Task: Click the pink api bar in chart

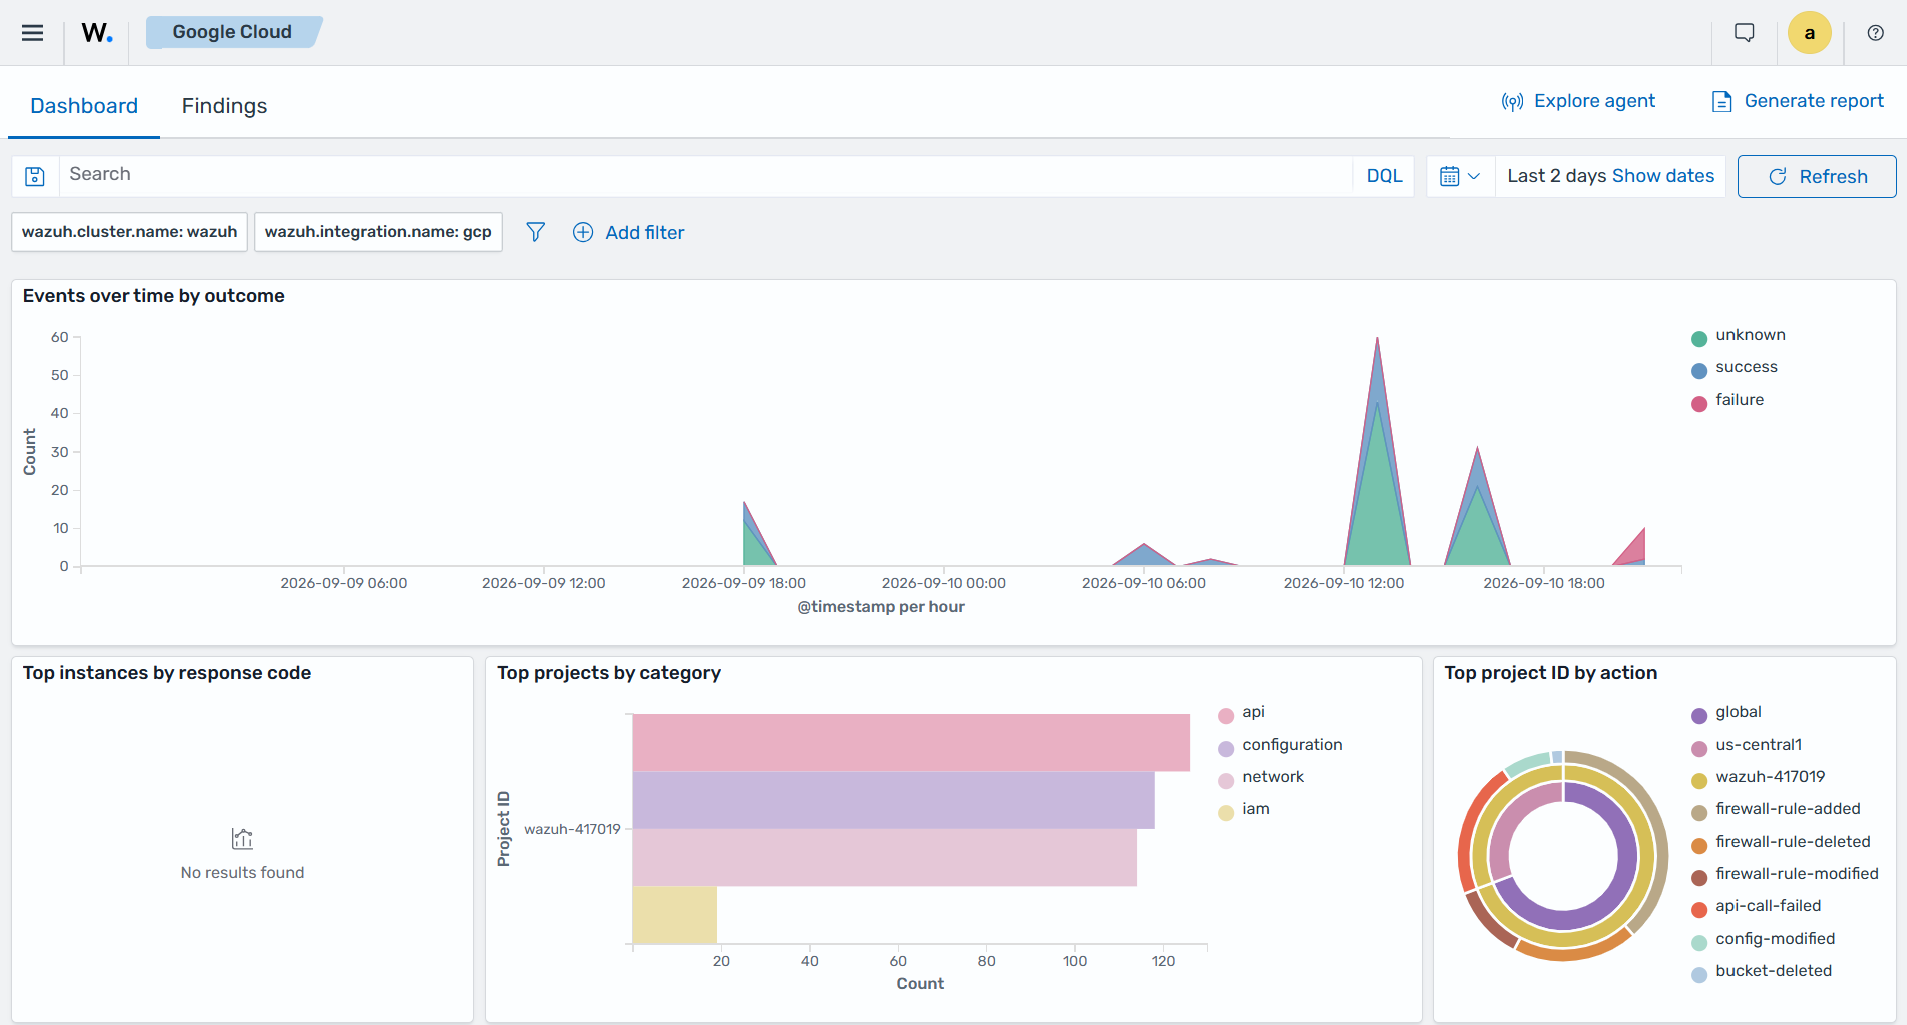Action: [911, 742]
